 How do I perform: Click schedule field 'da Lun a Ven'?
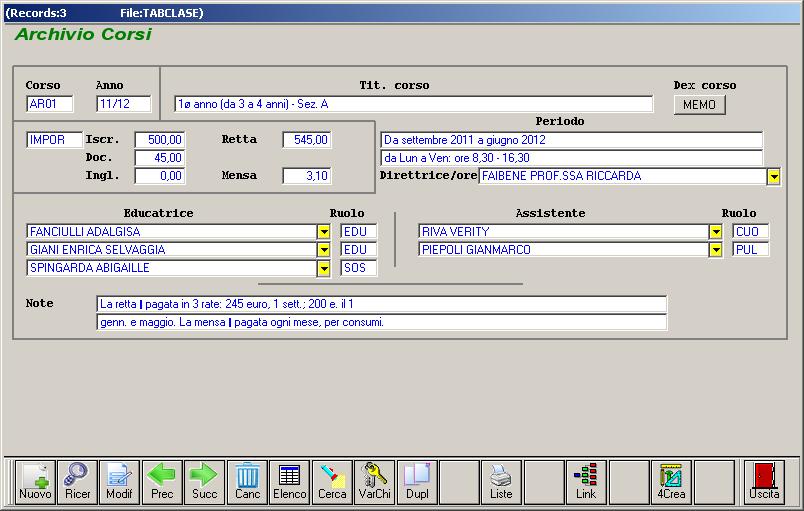(x=572, y=158)
